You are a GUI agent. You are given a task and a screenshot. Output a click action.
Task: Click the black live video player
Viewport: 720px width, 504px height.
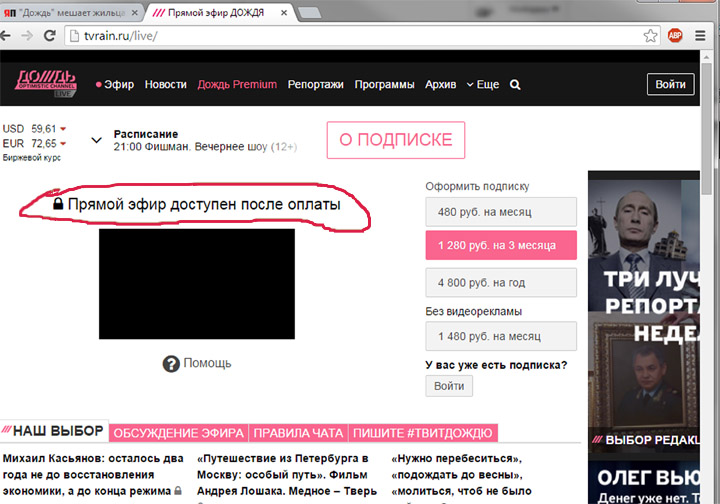(197, 284)
